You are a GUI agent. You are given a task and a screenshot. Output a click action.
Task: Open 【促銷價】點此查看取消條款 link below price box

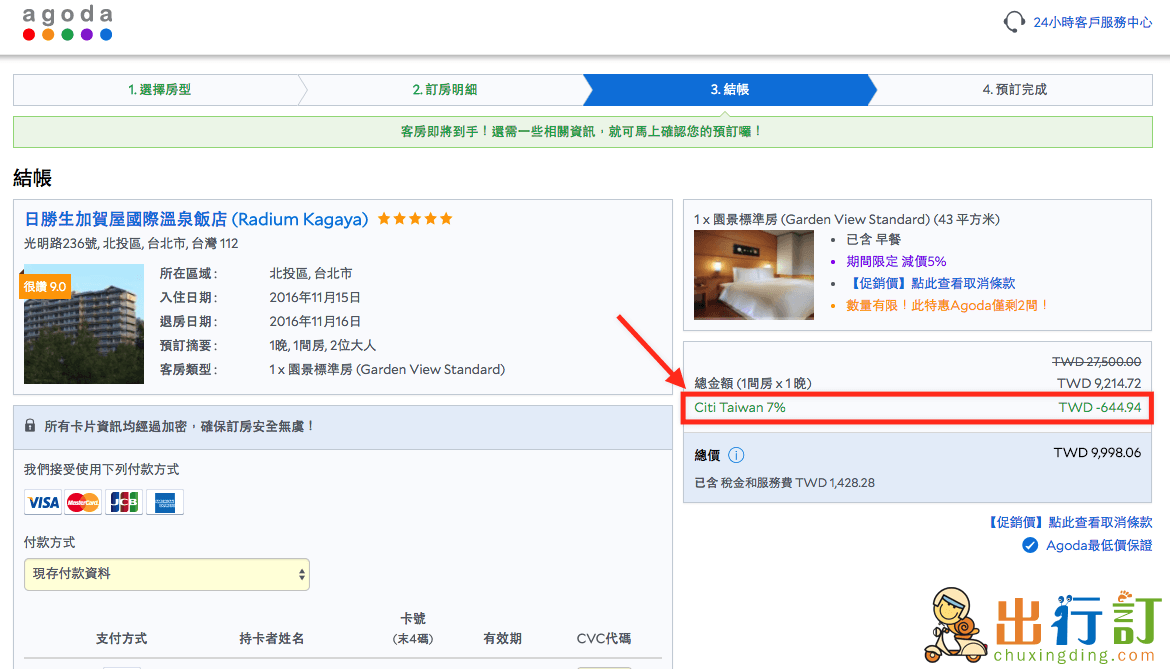[1069, 522]
